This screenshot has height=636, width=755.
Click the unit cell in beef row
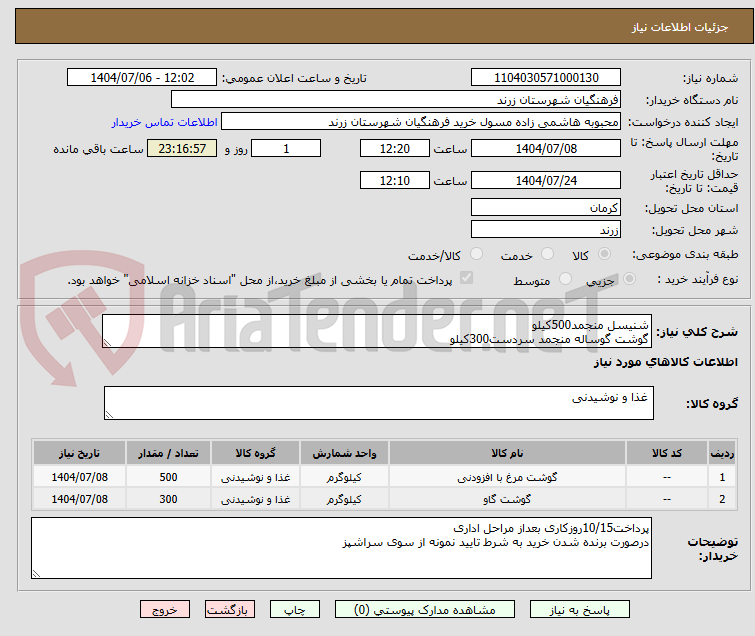click(344, 499)
